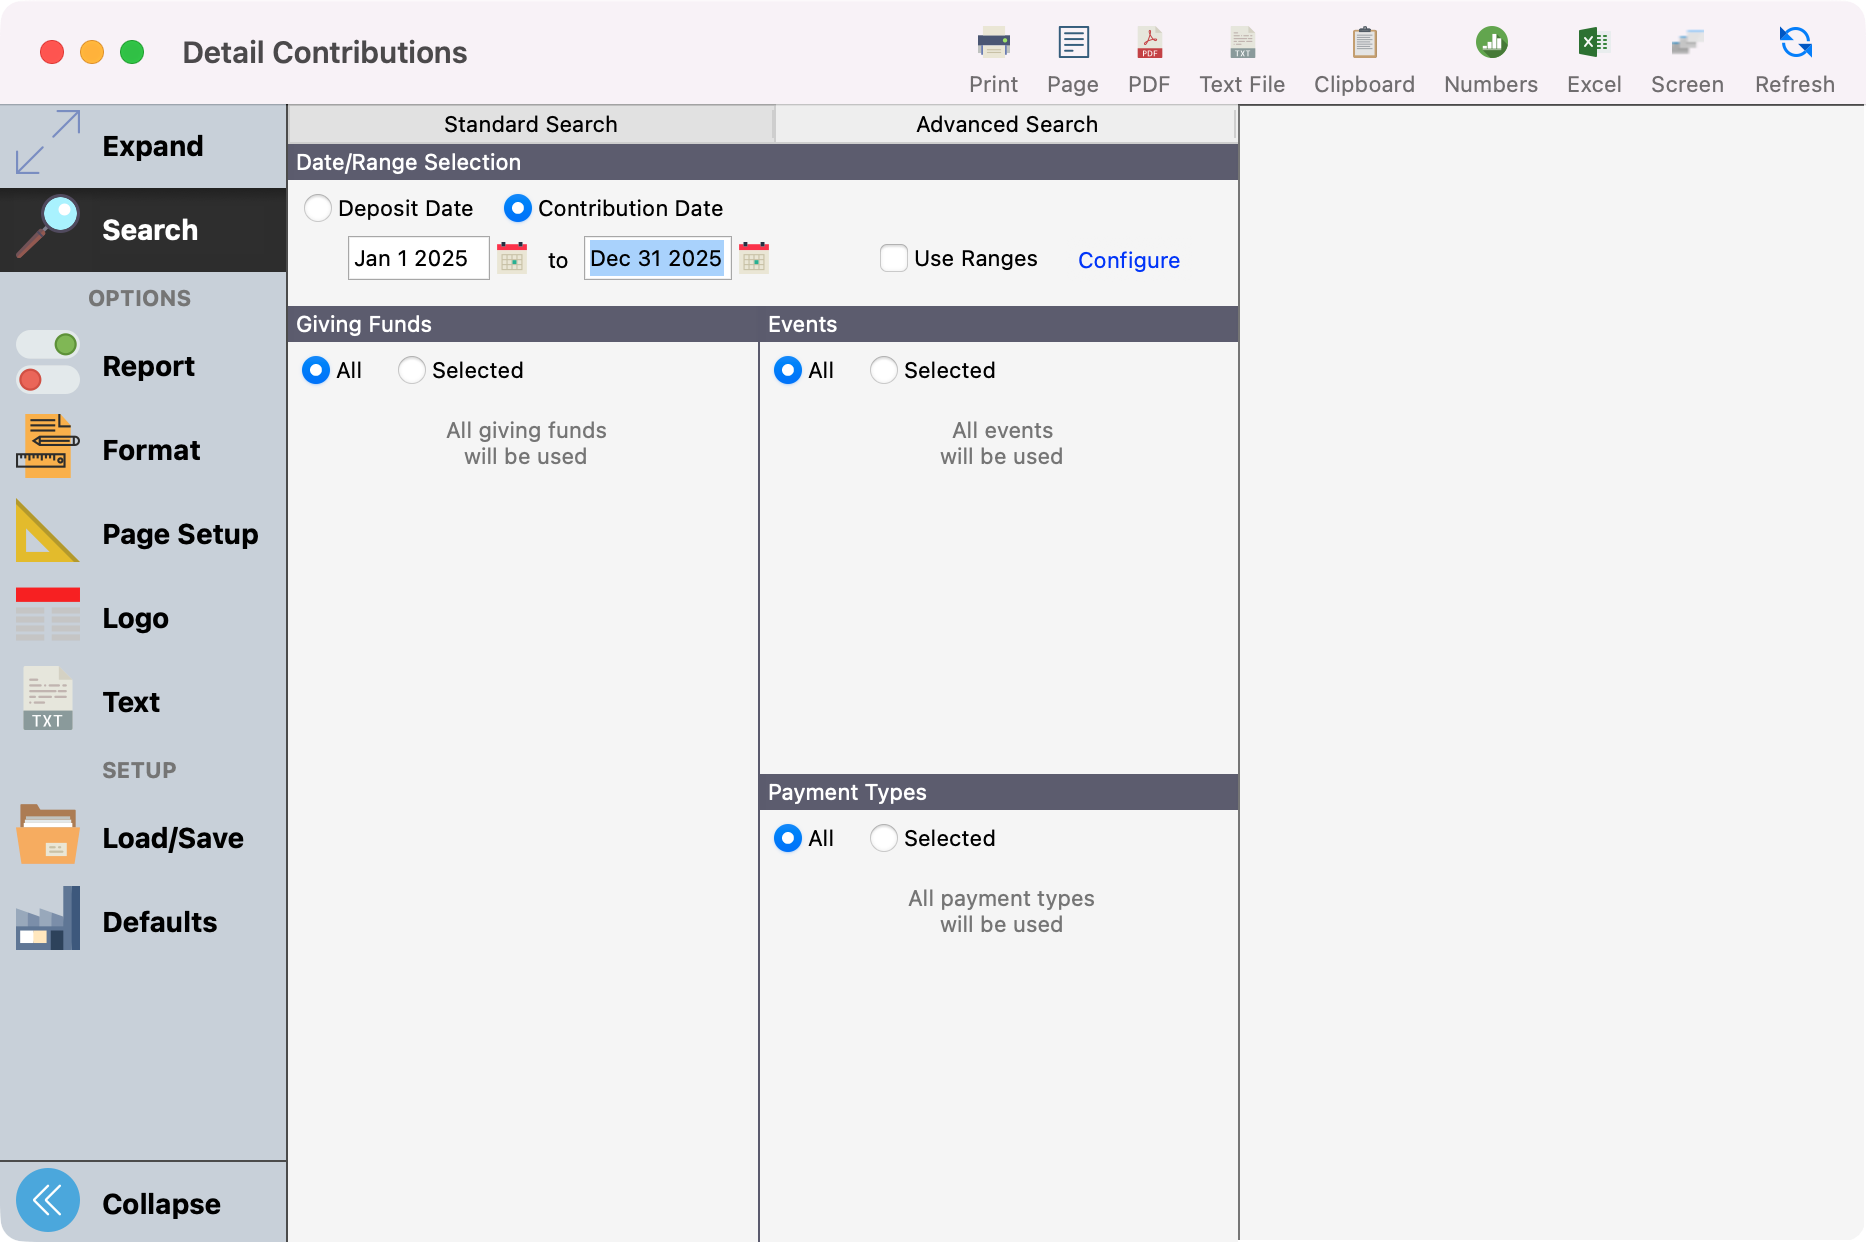Screen dimensions: 1866x1242
Task: Click the Text label in sidebar
Action: (x=131, y=702)
